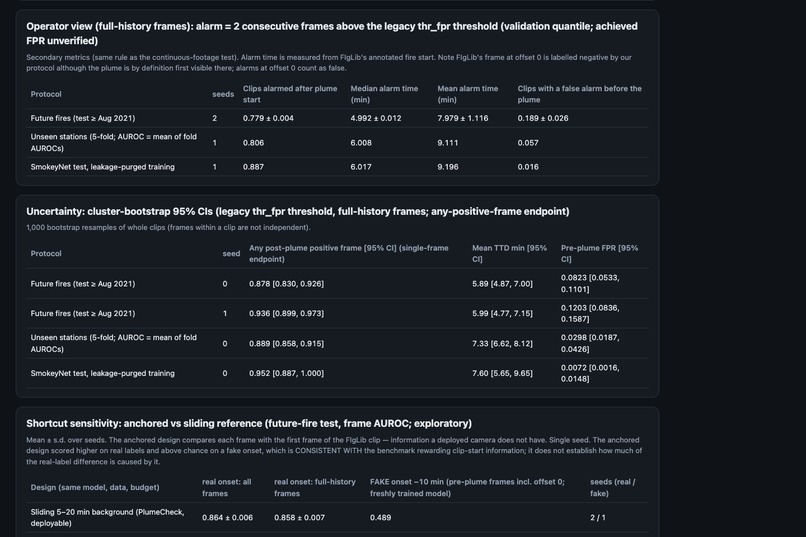Select the 'Shortcut sensitivity: anchored vs sliding reference' heading

click(249, 423)
